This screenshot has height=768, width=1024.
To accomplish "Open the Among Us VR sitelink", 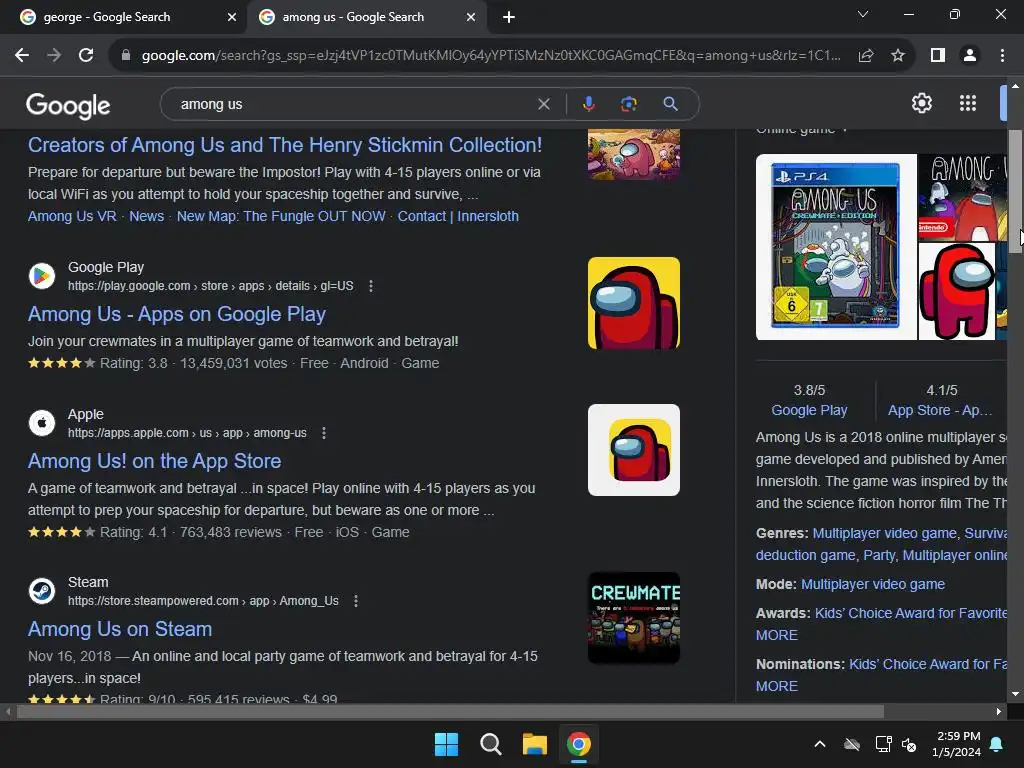I will pyautogui.click(x=72, y=216).
